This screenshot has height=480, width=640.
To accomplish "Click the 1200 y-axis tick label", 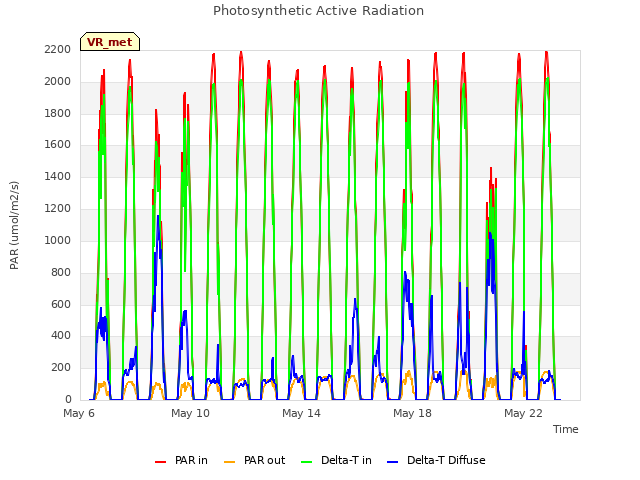I will point(58,209).
